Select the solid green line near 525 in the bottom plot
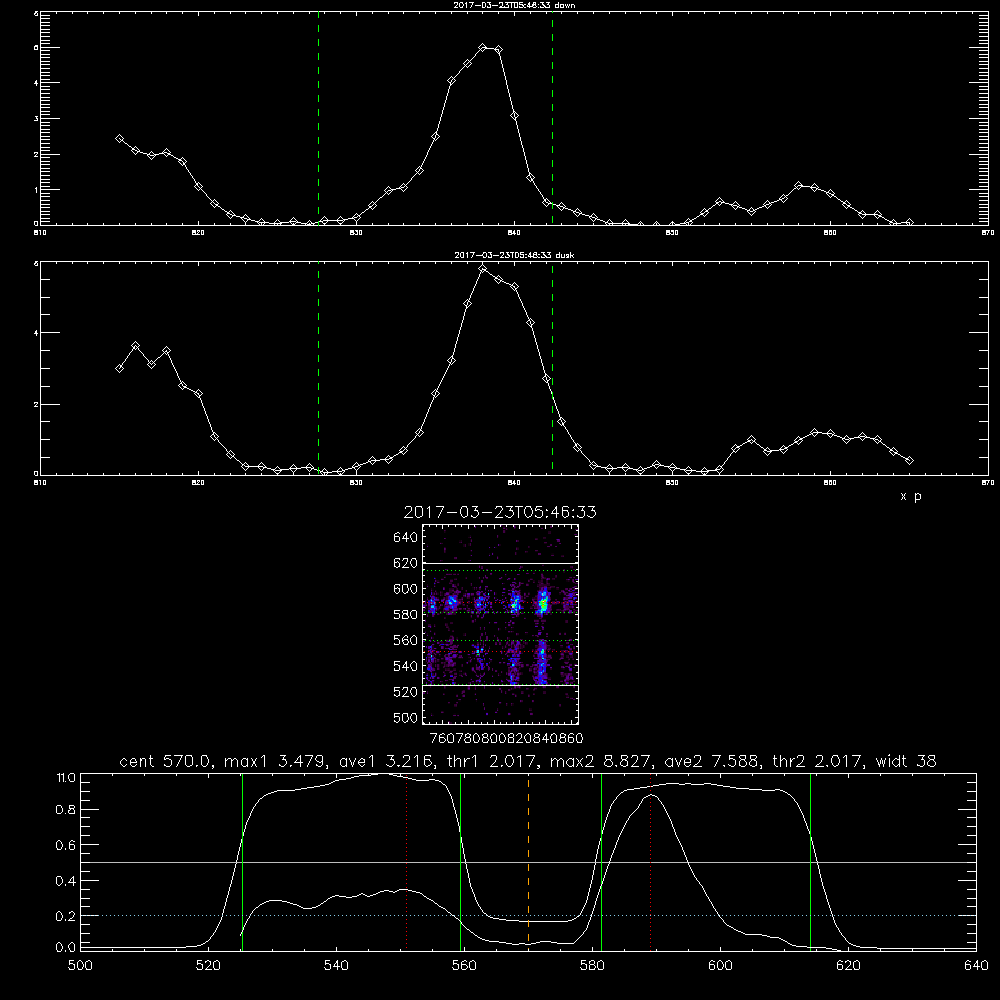Image resolution: width=1000 pixels, height=1000 pixels. click(x=242, y=861)
